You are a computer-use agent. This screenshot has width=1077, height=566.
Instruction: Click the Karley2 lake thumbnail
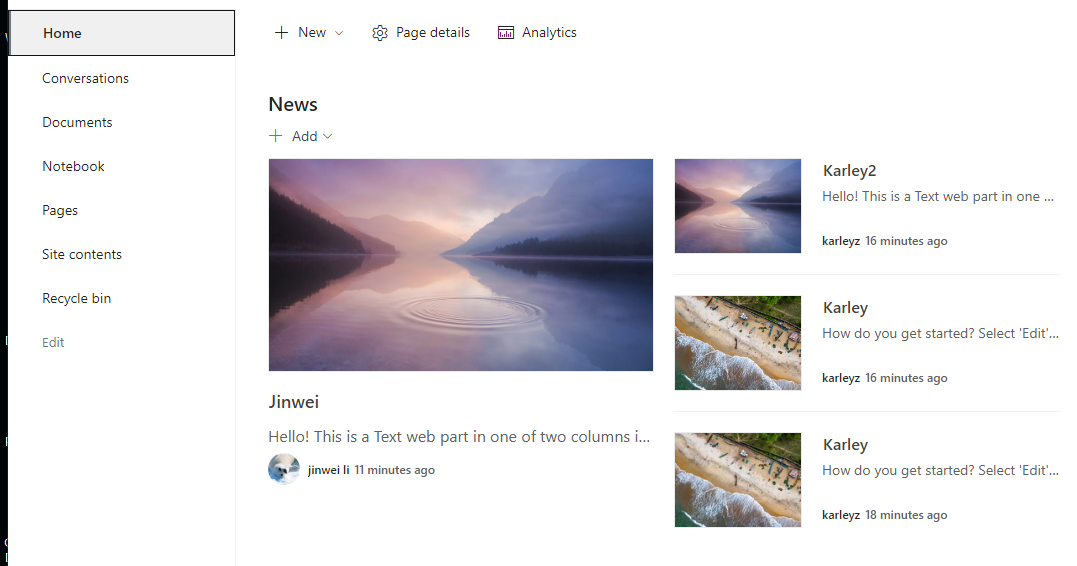pyautogui.click(x=738, y=206)
